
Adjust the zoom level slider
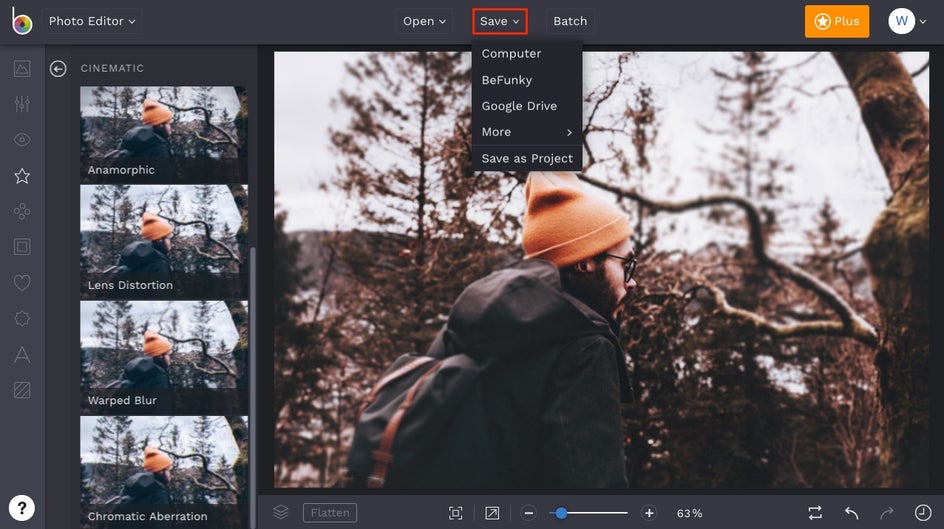click(x=589, y=513)
